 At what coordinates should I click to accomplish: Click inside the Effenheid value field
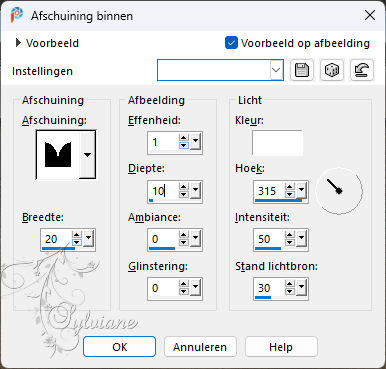(163, 142)
